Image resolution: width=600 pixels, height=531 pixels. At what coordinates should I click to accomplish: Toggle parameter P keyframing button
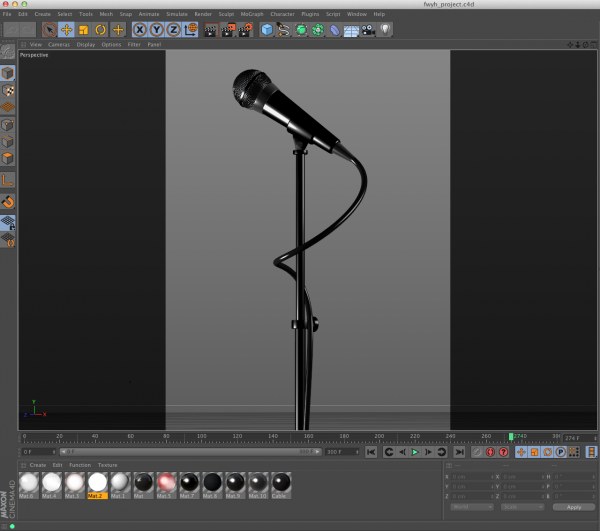point(561,452)
